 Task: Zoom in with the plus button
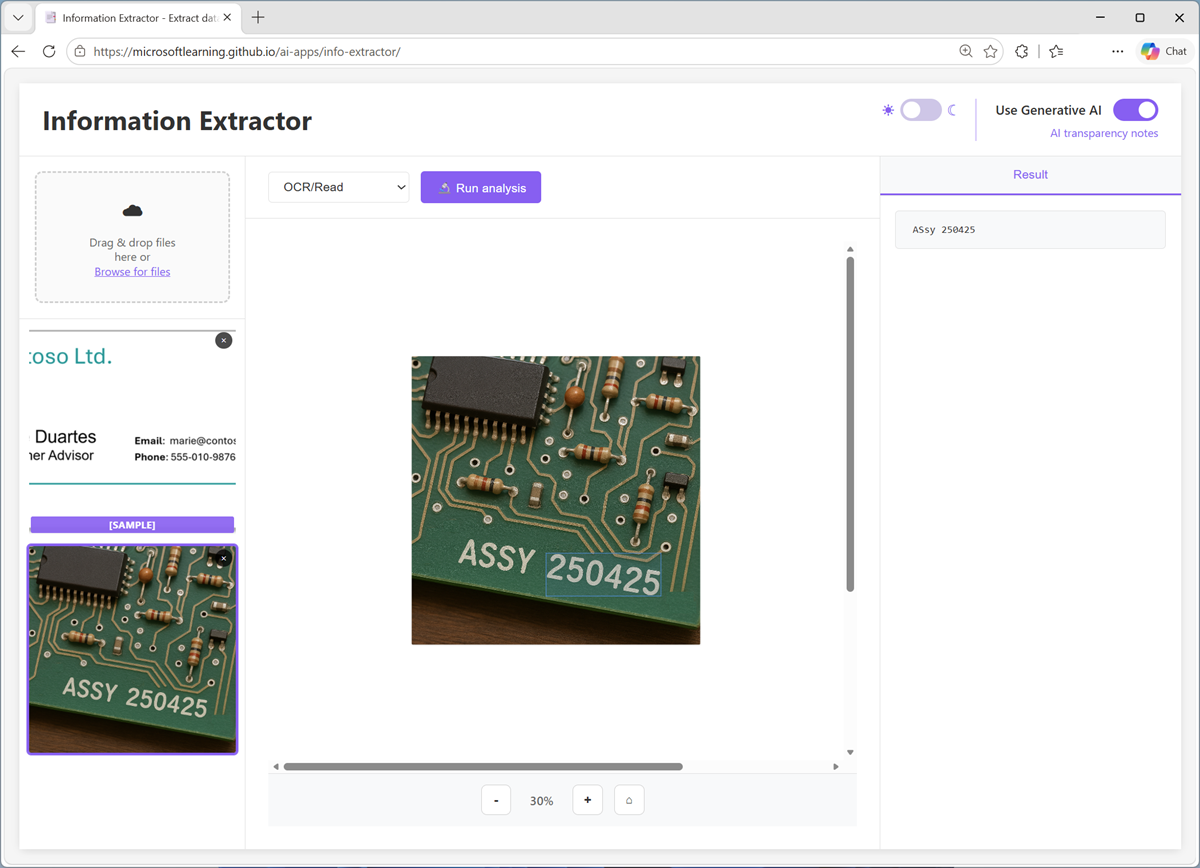click(587, 800)
